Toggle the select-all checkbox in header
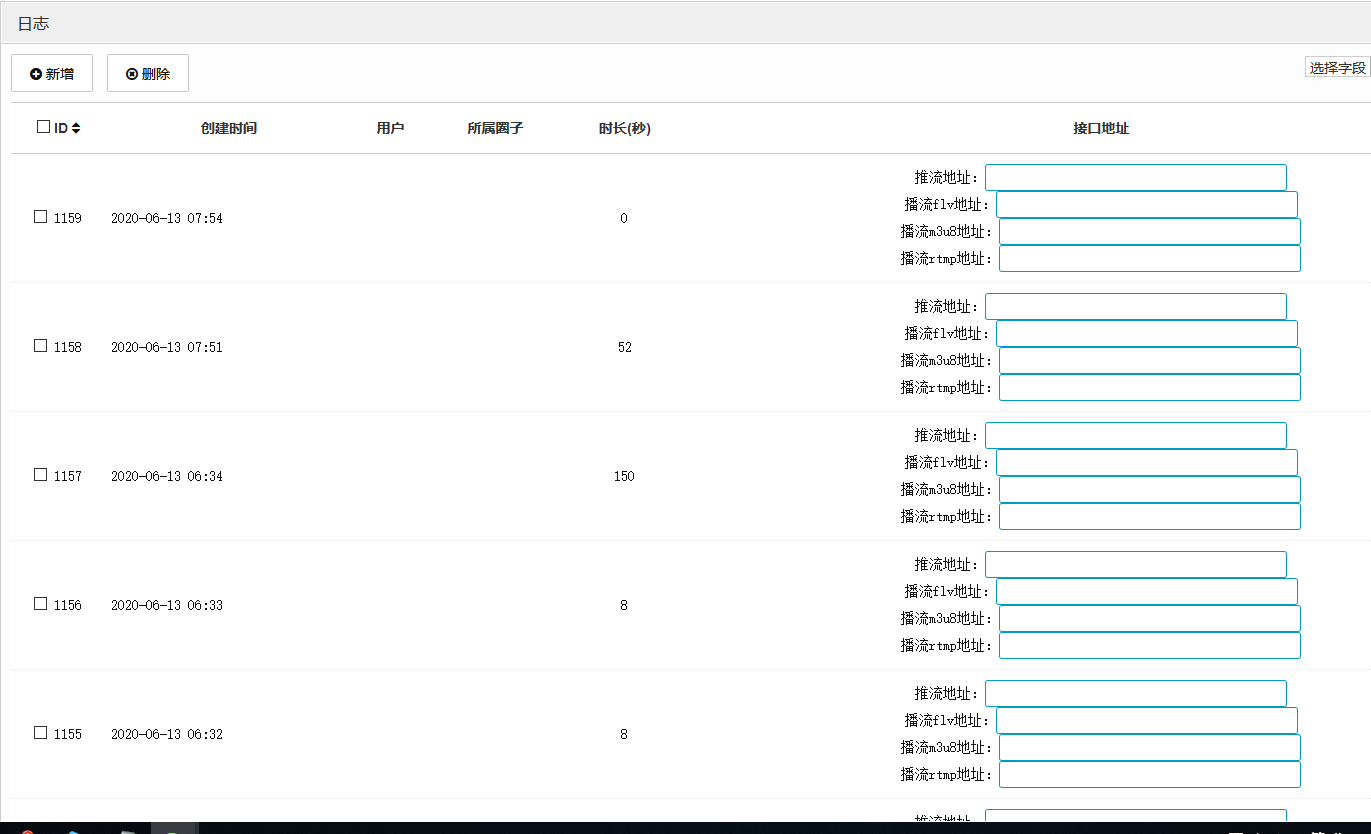This screenshot has height=834, width=1371. pyautogui.click(x=43, y=127)
